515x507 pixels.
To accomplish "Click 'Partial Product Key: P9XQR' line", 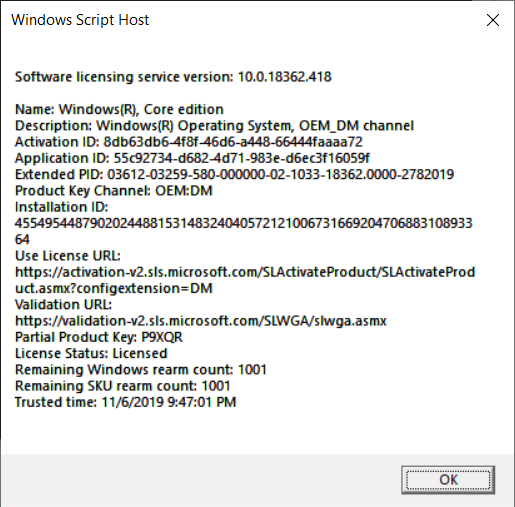I will pyautogui.click(x=99, y=337).
